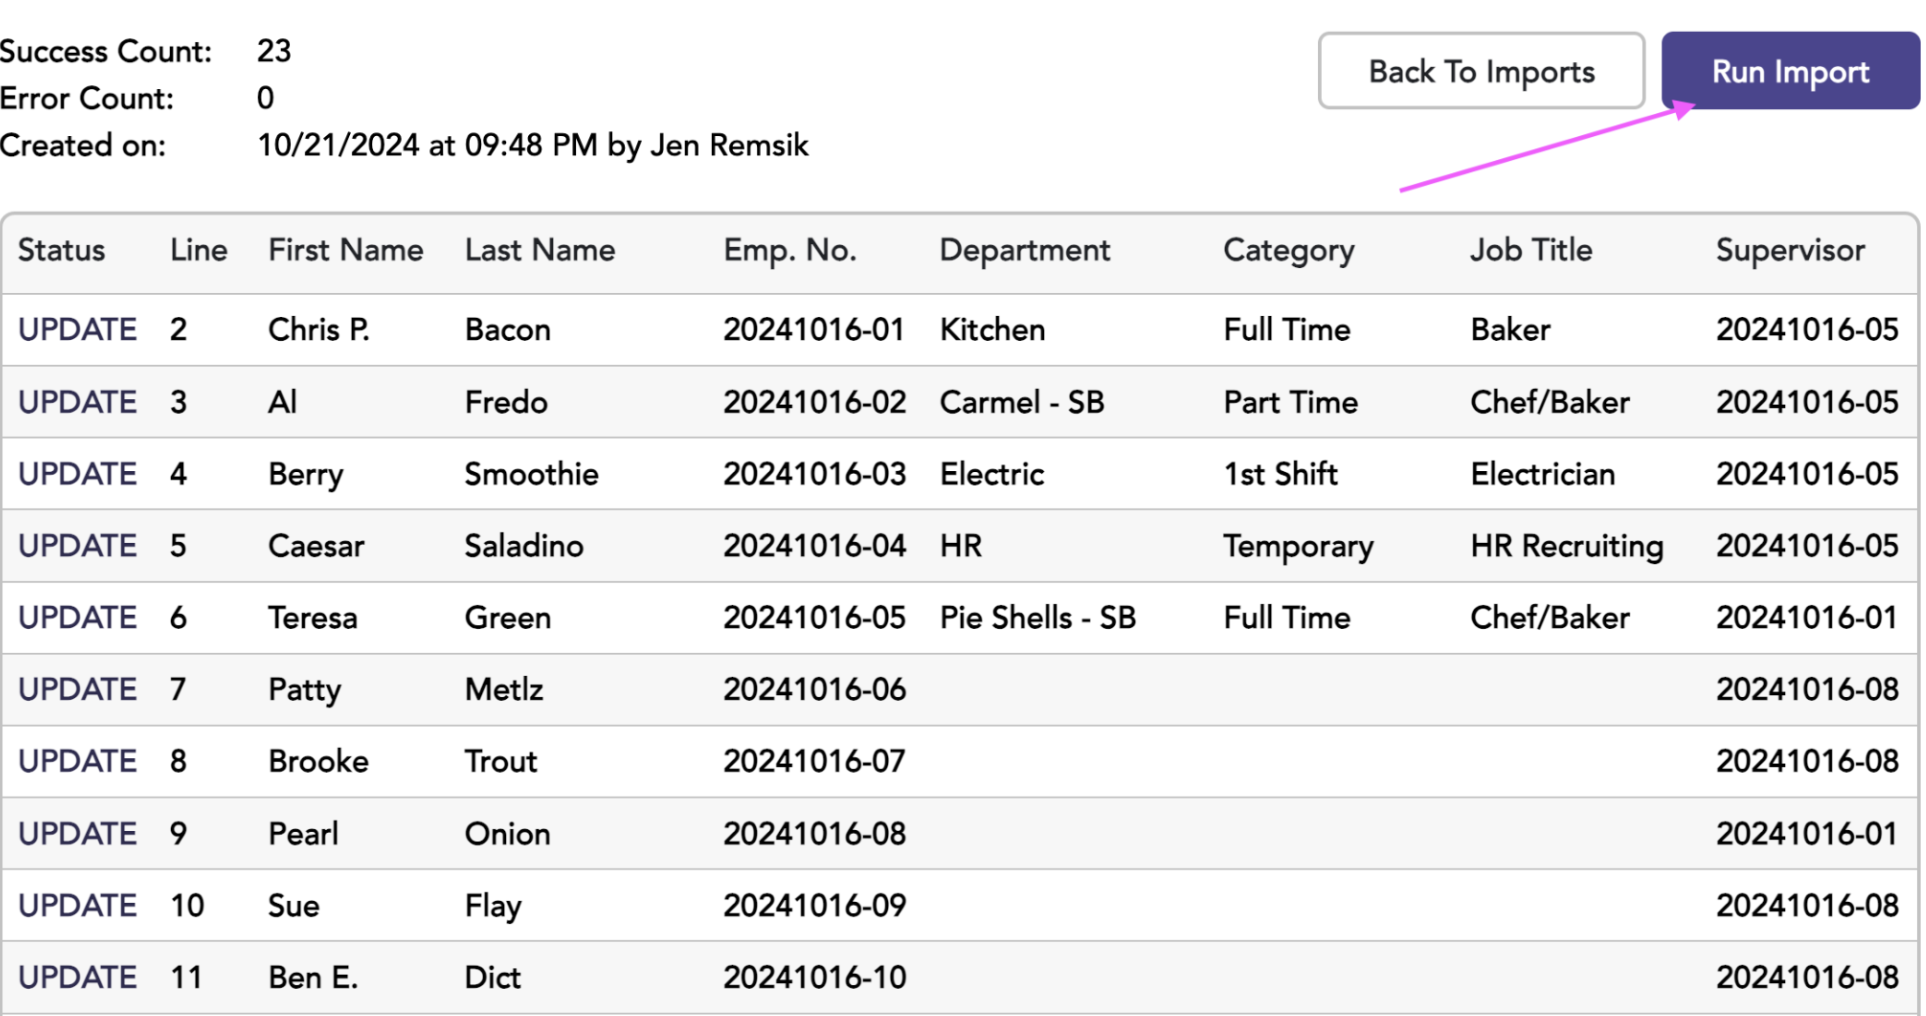1926x1016 pixels.
Task: Click UPDATE for Berry Smoothie row
Action: (x=77, y=474)
